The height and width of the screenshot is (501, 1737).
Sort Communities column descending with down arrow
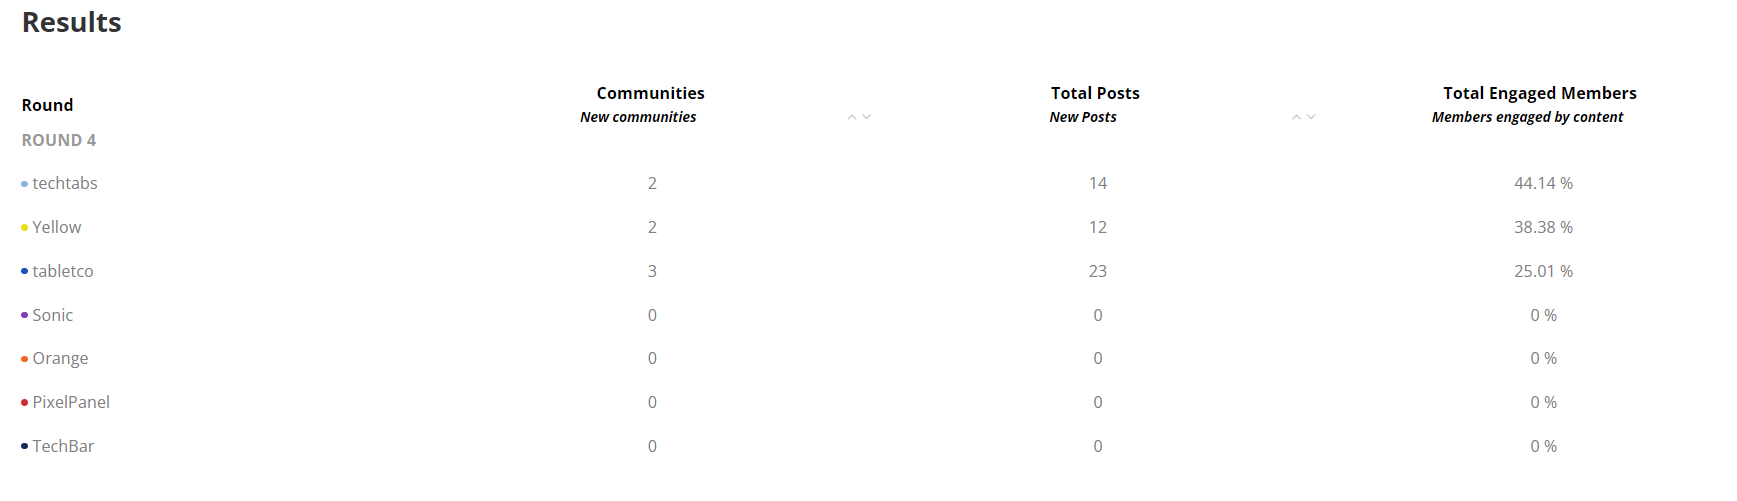point(867,117)
